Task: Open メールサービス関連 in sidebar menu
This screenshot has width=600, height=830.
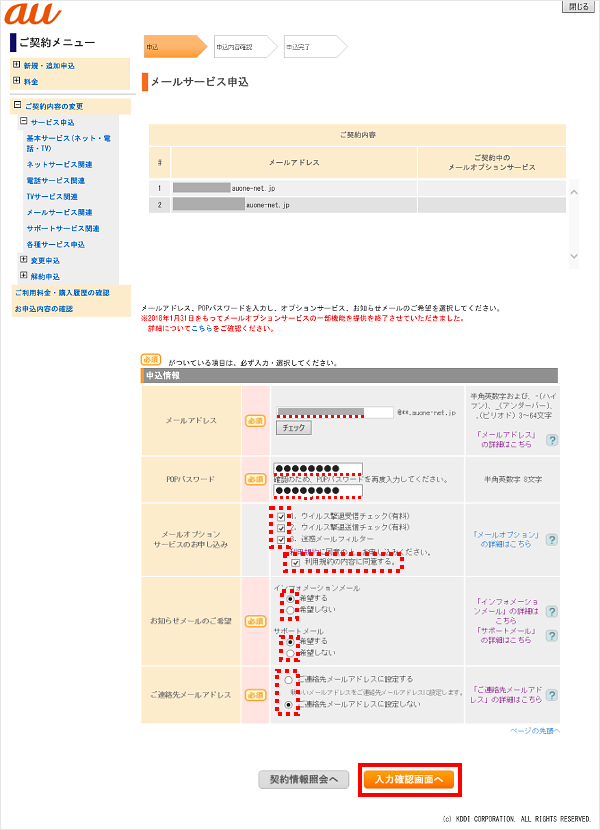Action: (59, 212)
